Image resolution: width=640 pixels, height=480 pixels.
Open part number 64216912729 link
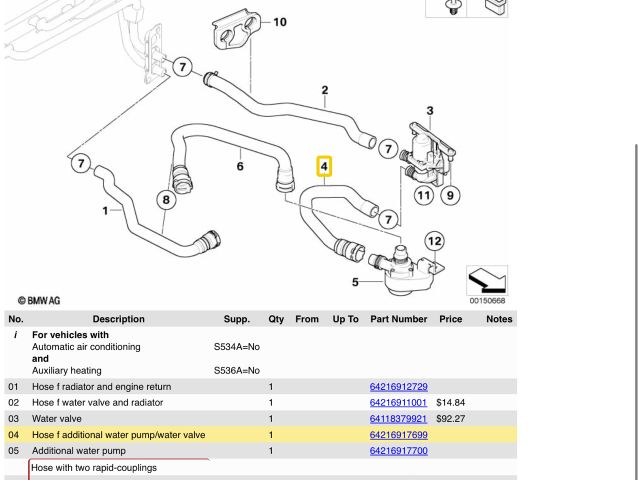click(x=398, y=387)
